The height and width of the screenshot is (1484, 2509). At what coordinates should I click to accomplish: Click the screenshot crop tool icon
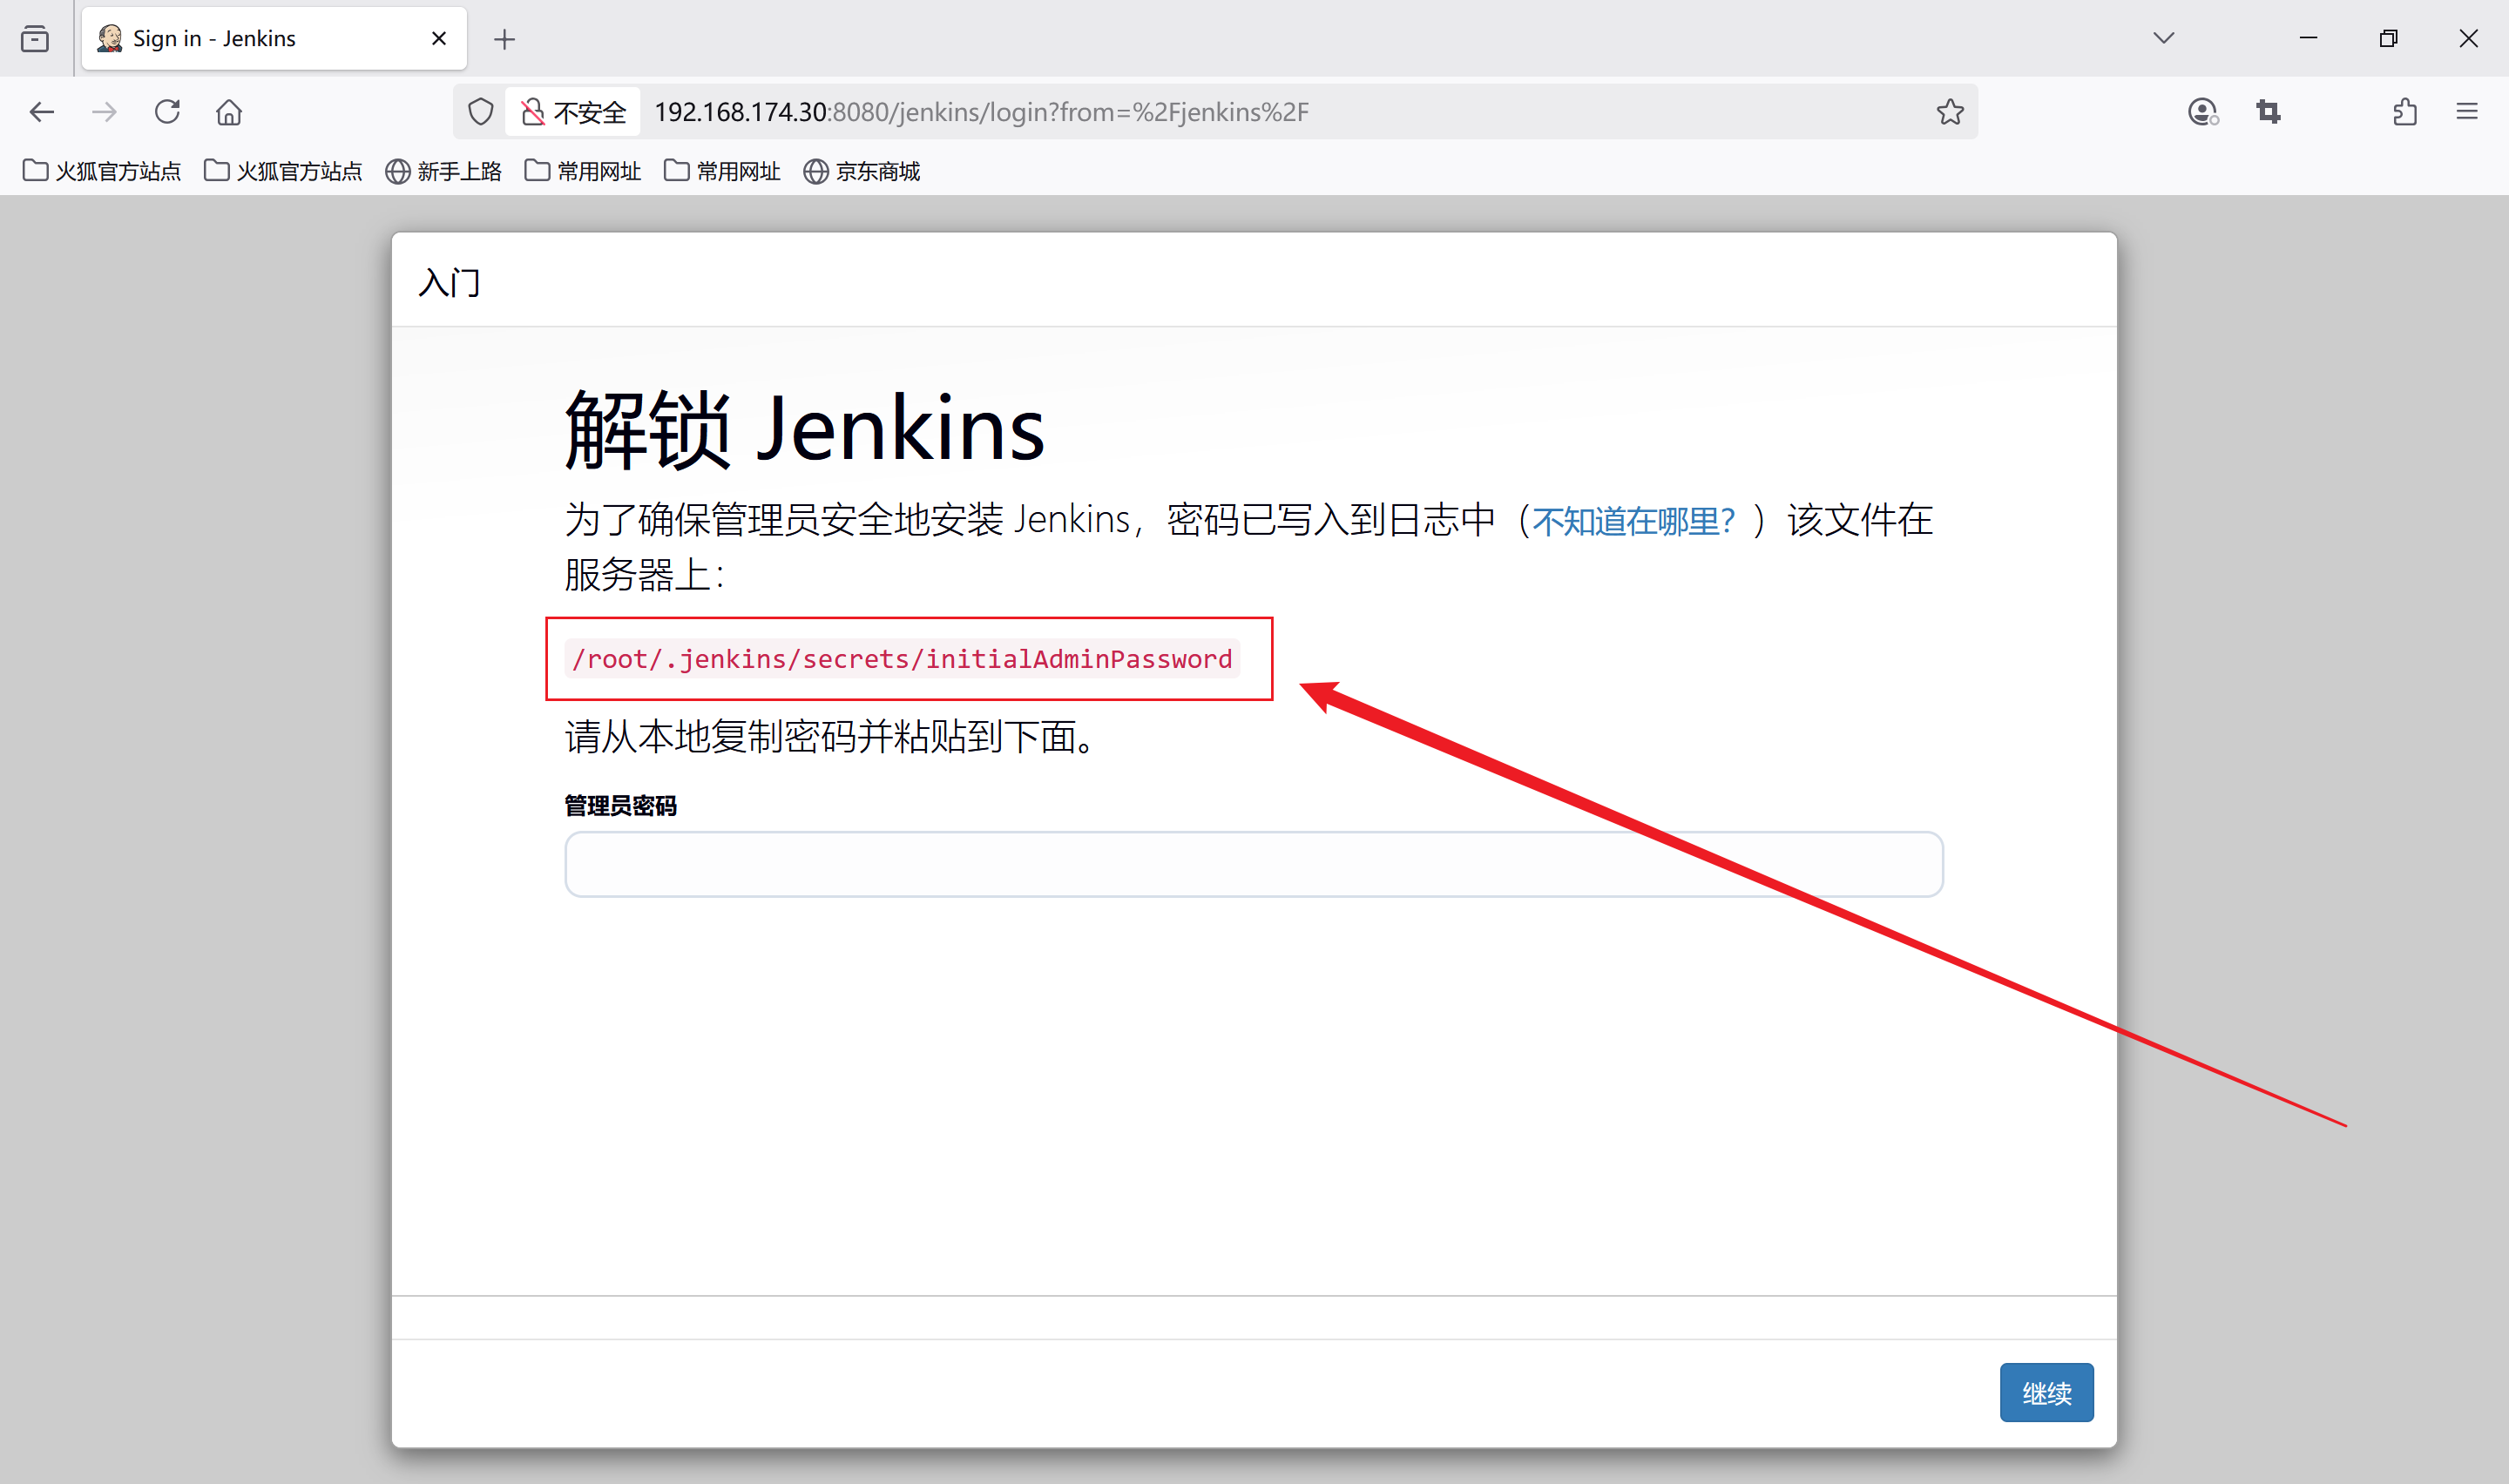click(x=2268, y=112)
